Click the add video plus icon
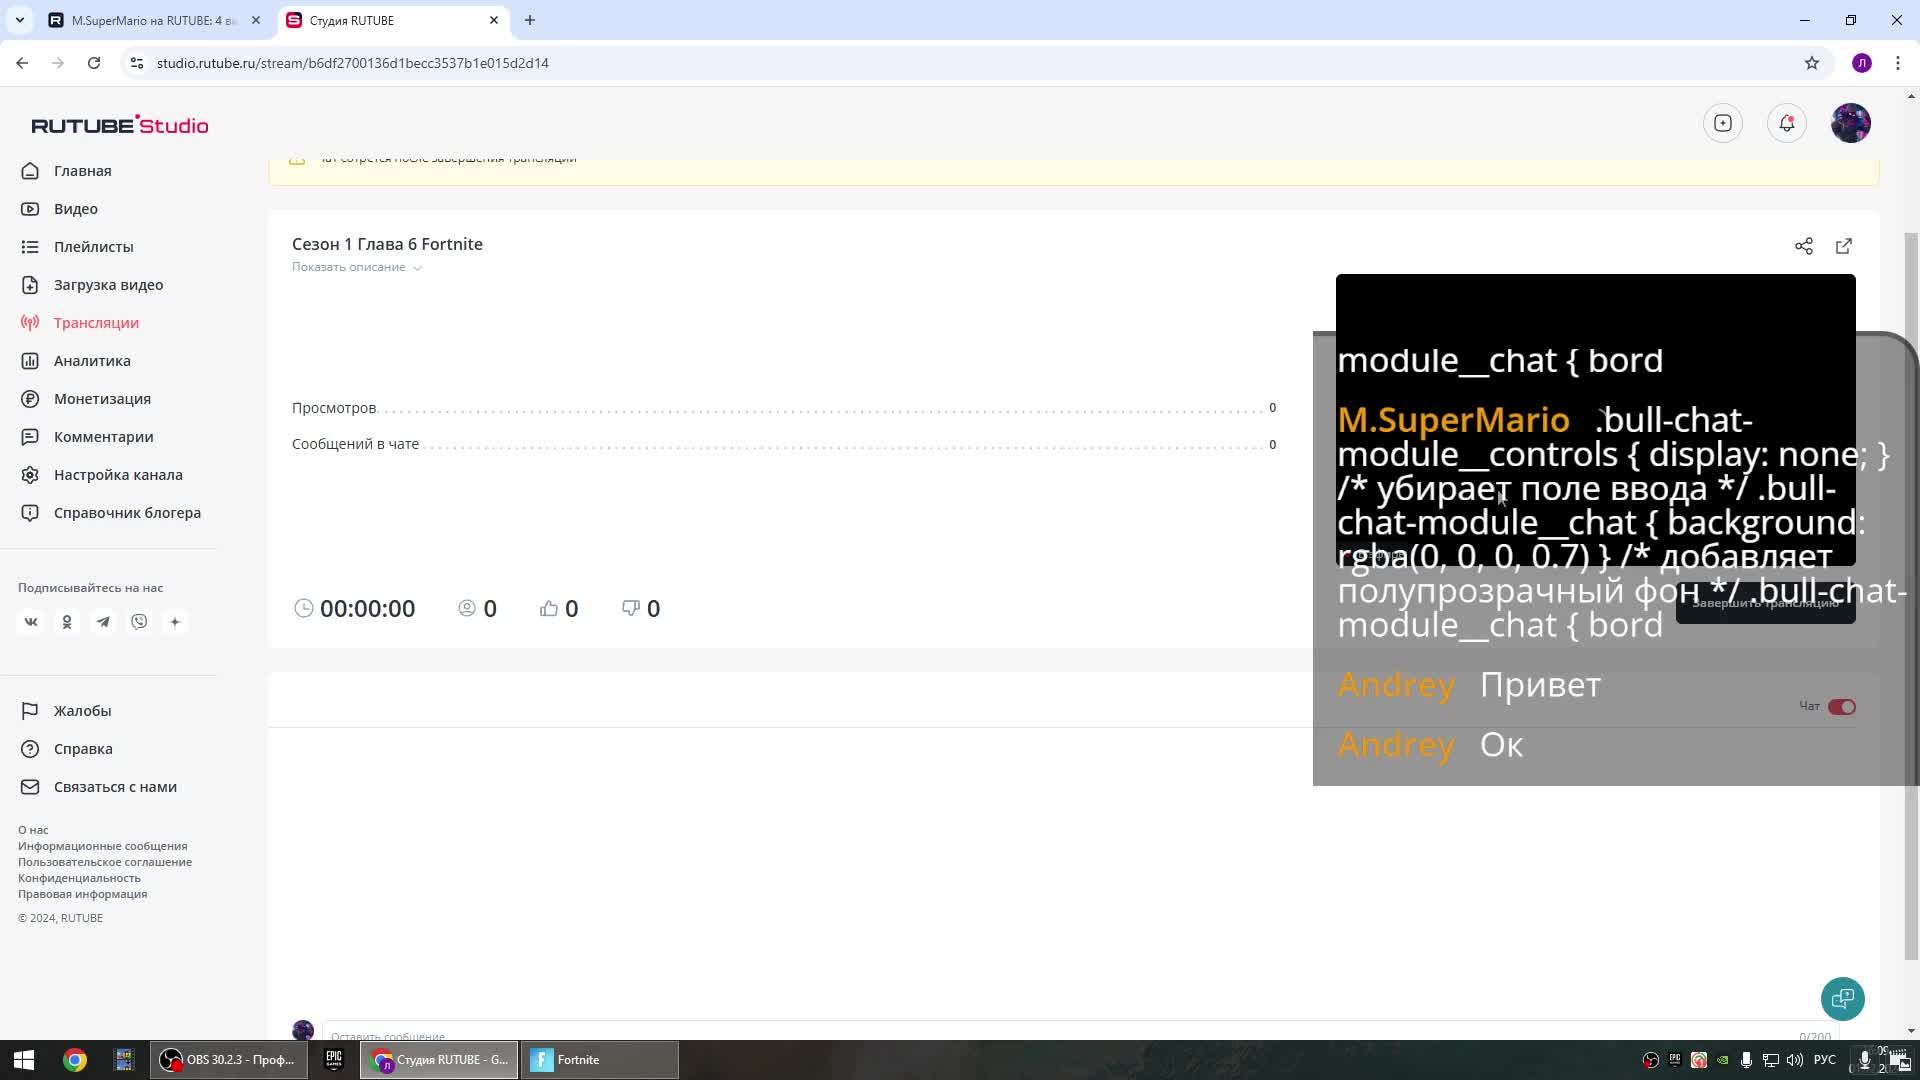The height and width of the screenshot is (1080, 1920). [x=1722, y=123]
